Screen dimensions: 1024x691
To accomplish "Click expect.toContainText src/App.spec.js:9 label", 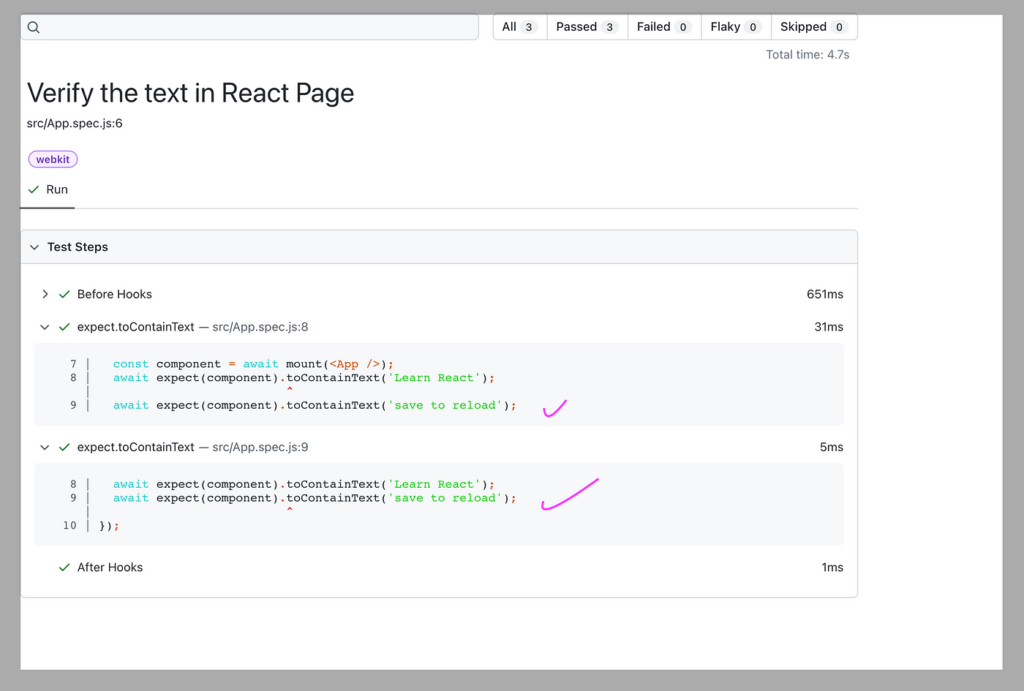I will pyautogui.click(x=193, y=447).
